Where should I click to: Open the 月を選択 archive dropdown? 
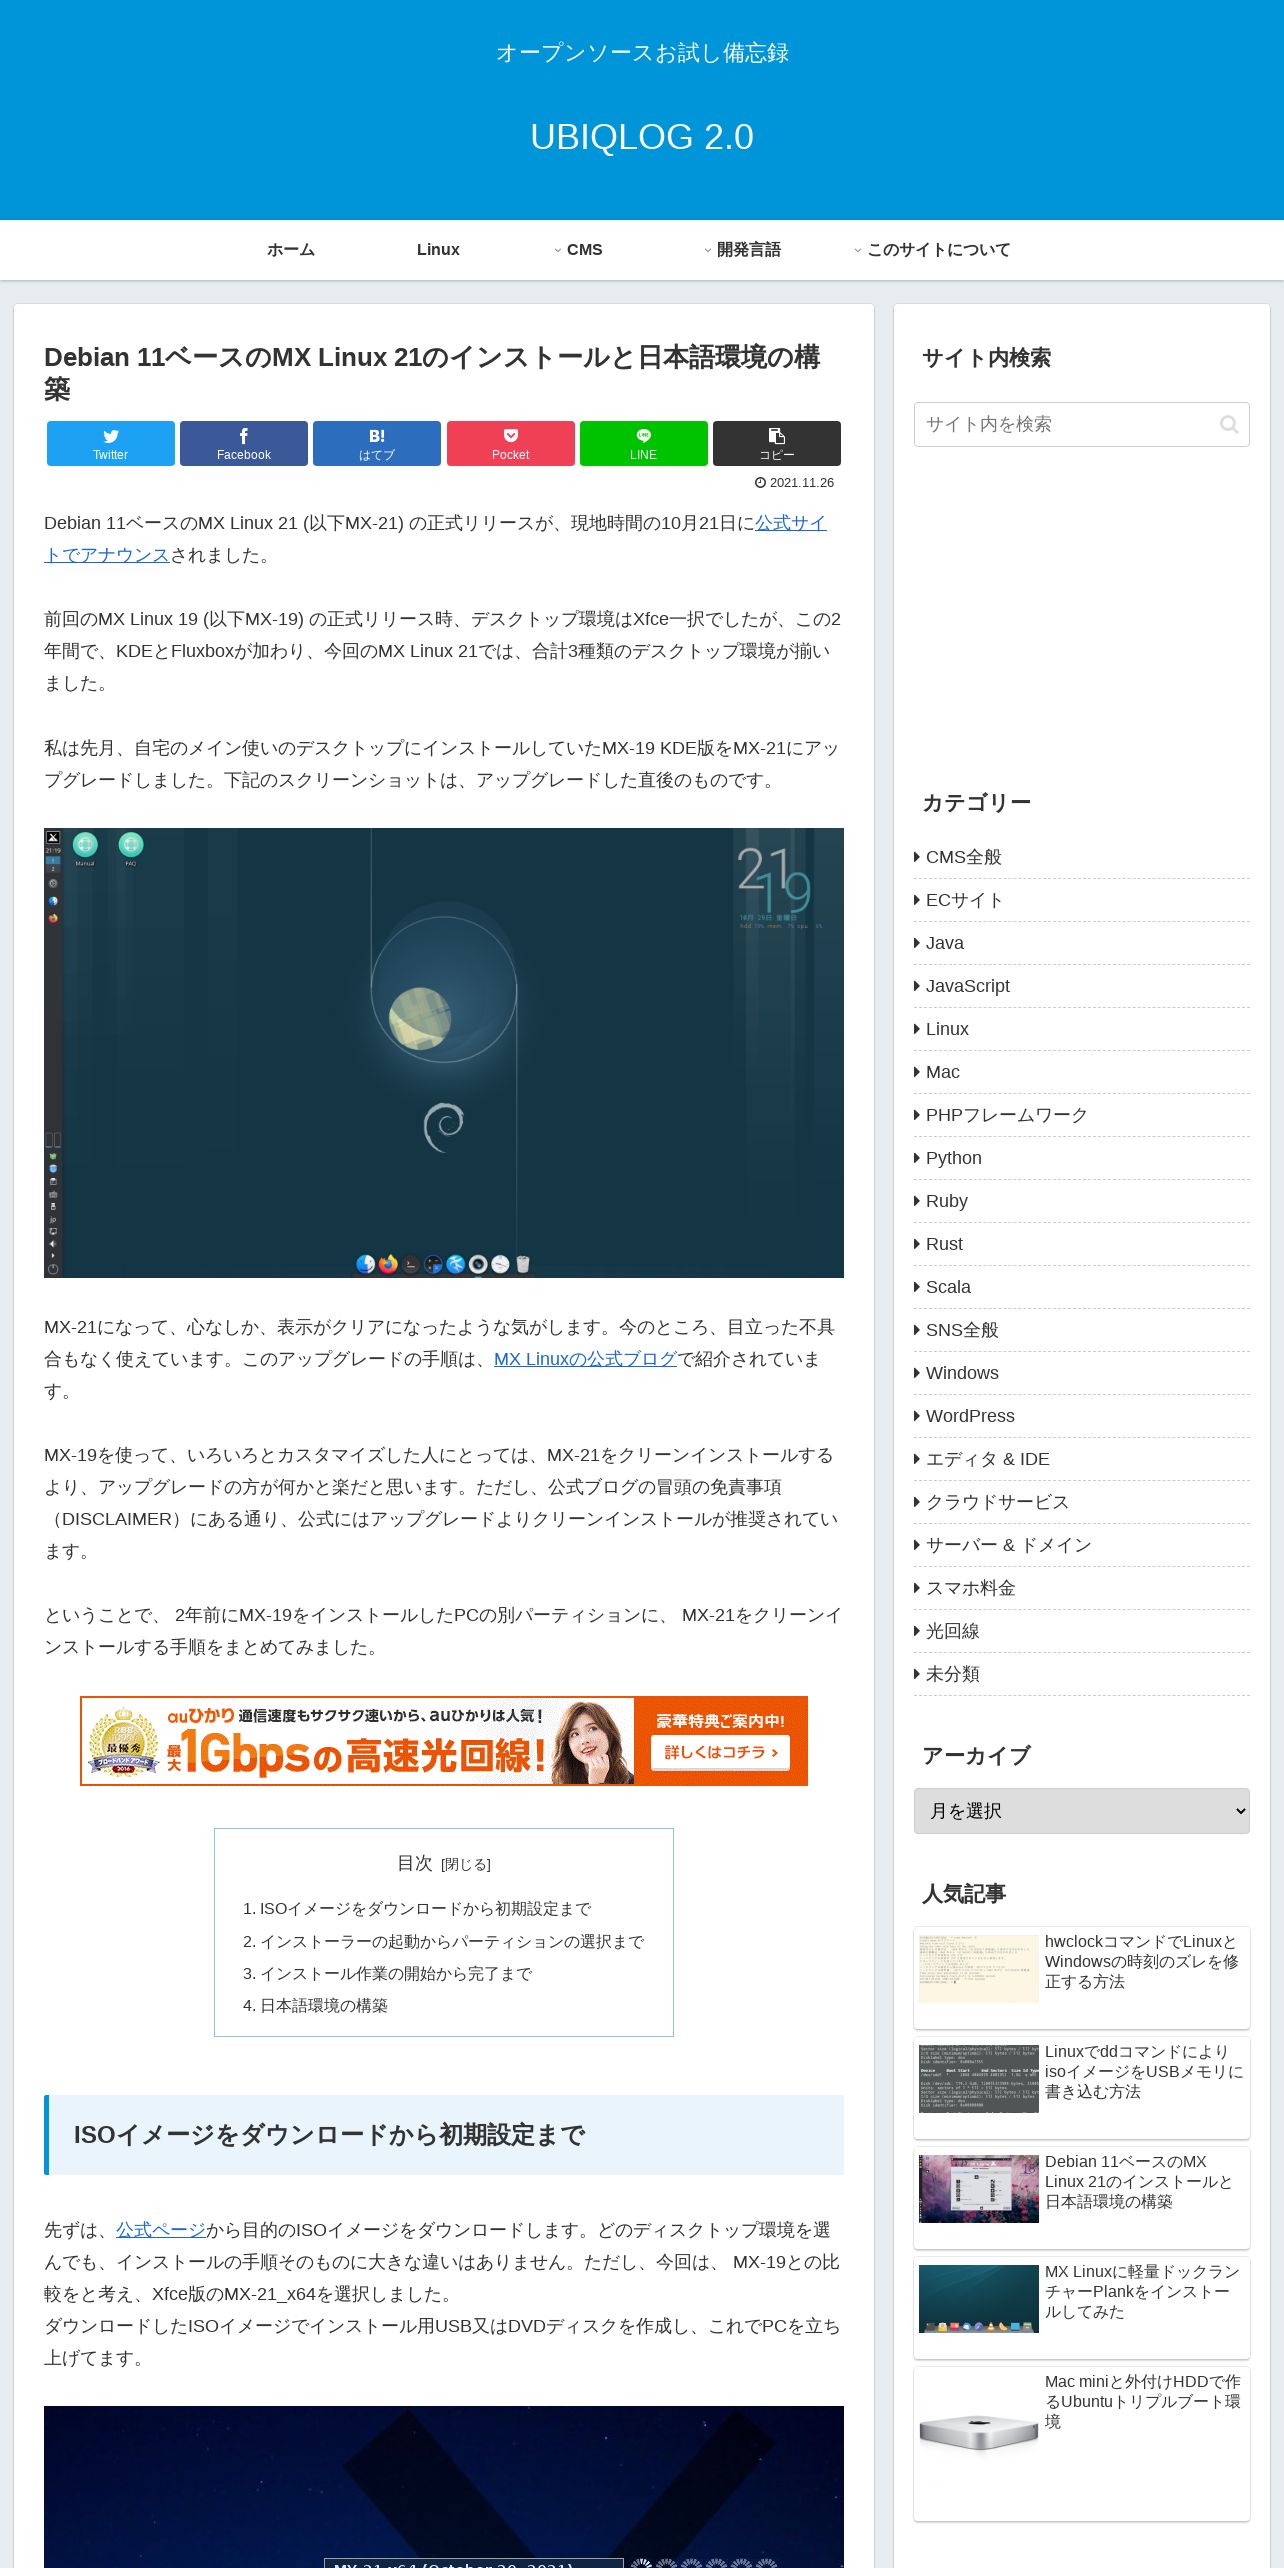(1082, 1811)
